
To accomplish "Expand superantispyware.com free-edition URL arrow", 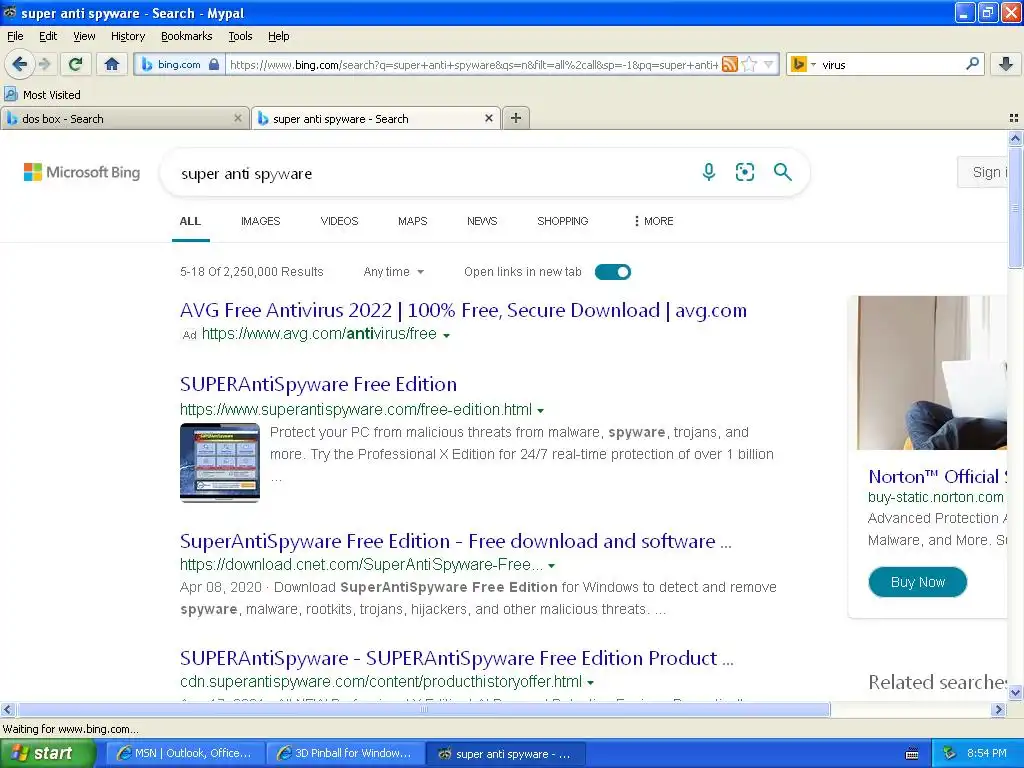I will (x=540, y=411).
